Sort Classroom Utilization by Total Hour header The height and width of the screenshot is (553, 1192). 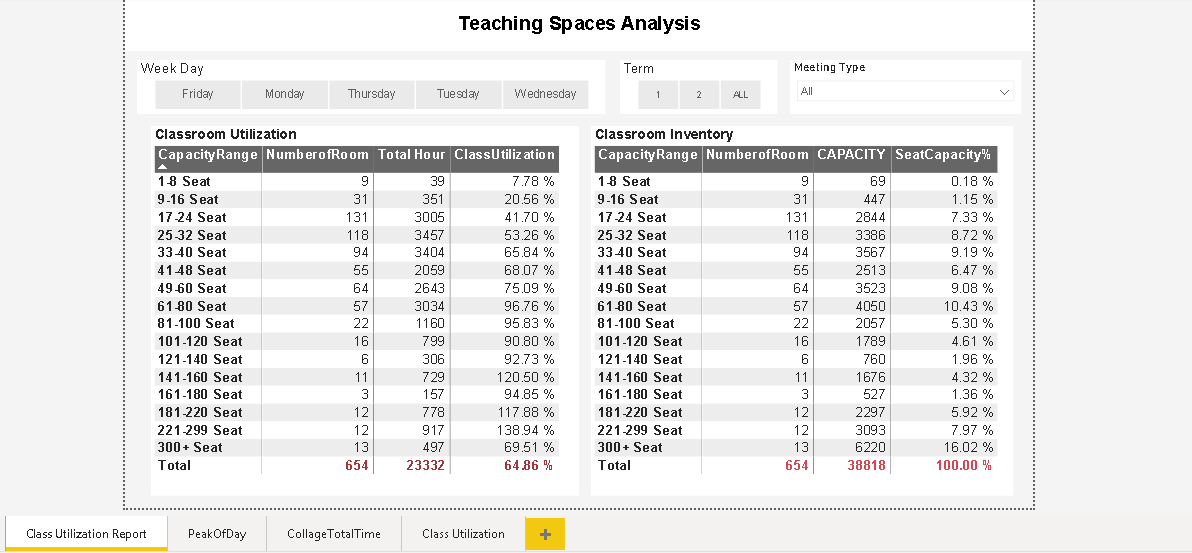412,155
